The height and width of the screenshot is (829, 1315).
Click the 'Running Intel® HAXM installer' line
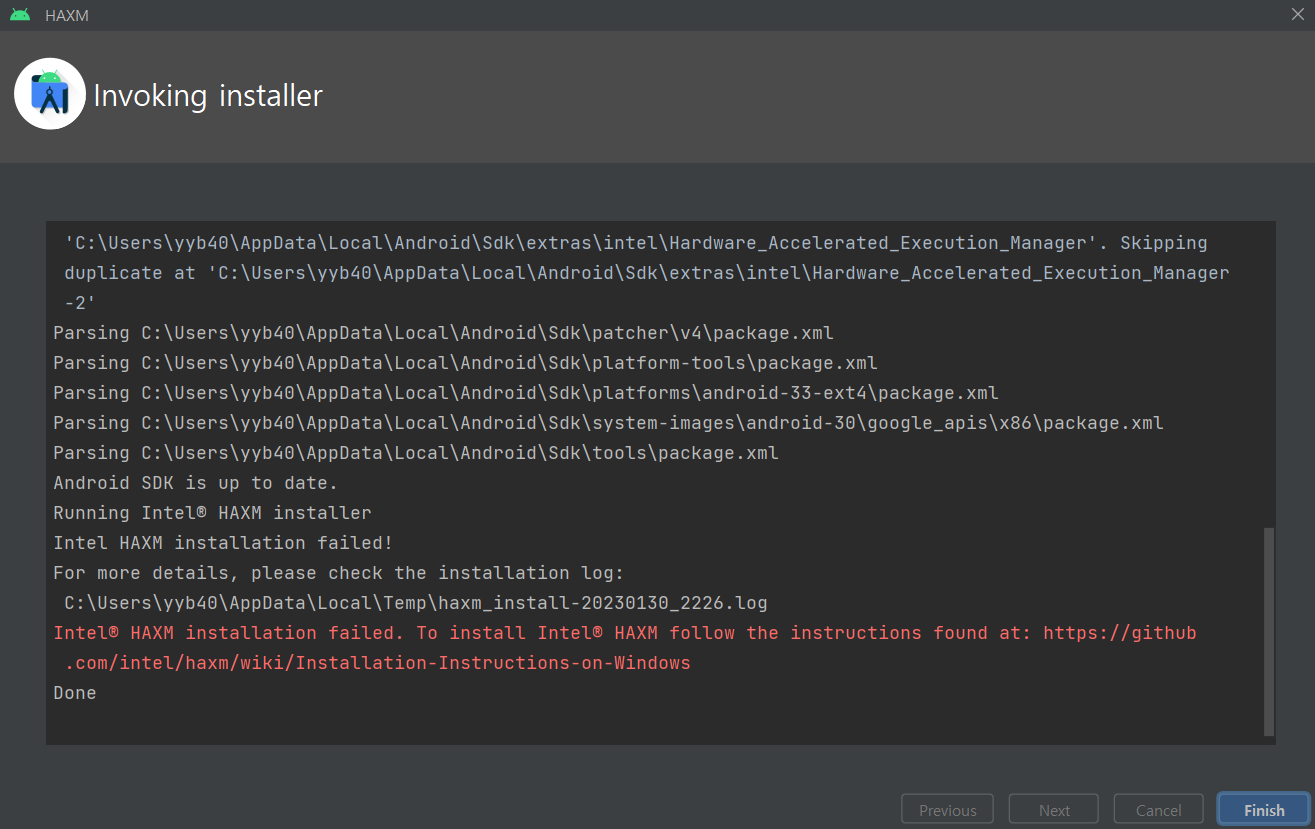(x=213, y=513)
